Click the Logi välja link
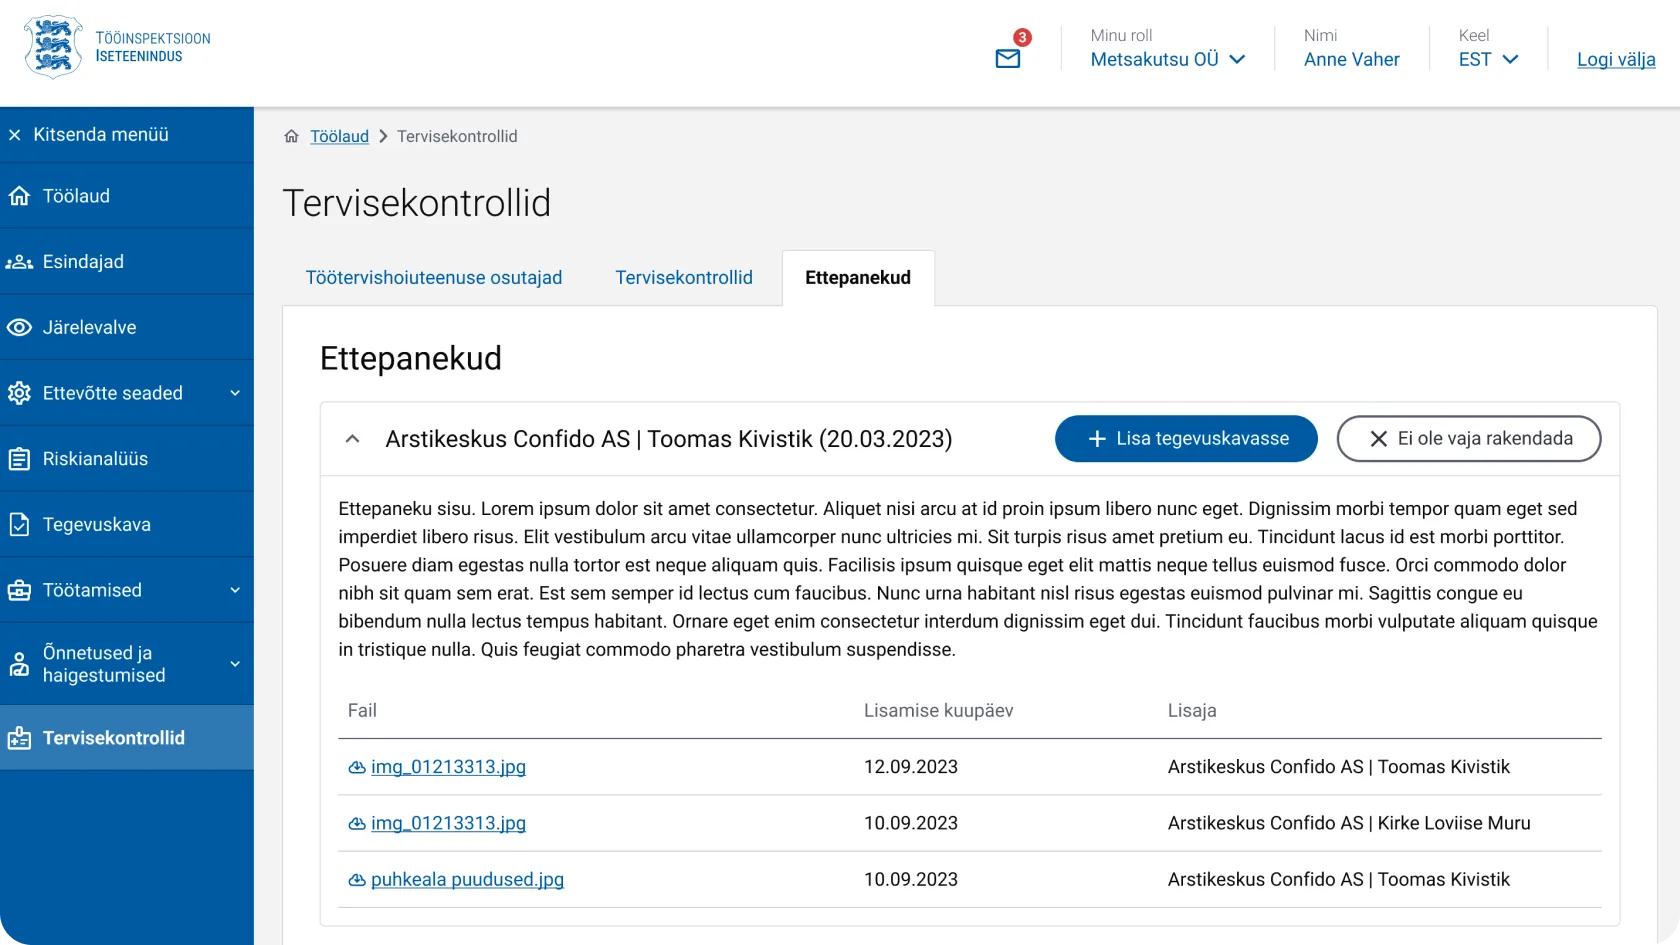This screenshot has width=1680, height=945. (1615, 59)
